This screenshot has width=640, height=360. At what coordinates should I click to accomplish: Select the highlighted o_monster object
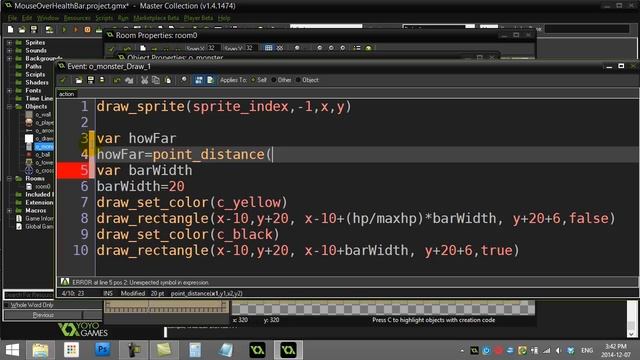click(44, 147)
